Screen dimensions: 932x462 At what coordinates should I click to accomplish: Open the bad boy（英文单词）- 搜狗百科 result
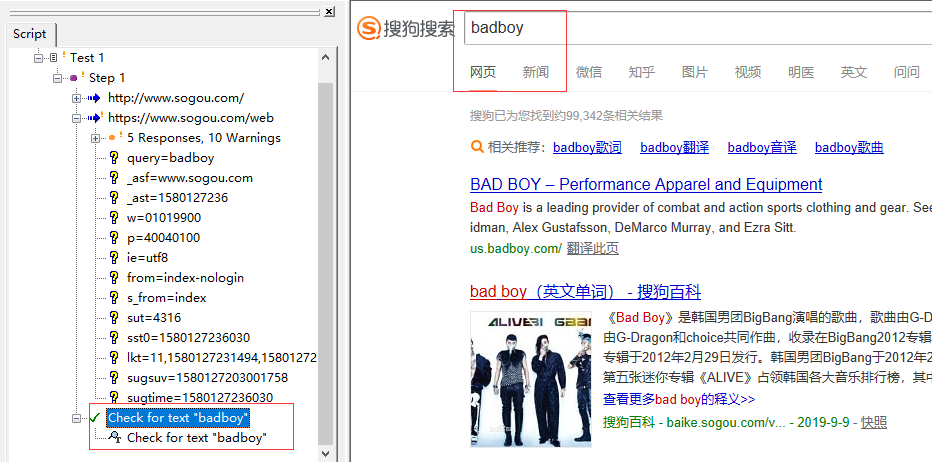pyautogui.click(x=585, y=292)
